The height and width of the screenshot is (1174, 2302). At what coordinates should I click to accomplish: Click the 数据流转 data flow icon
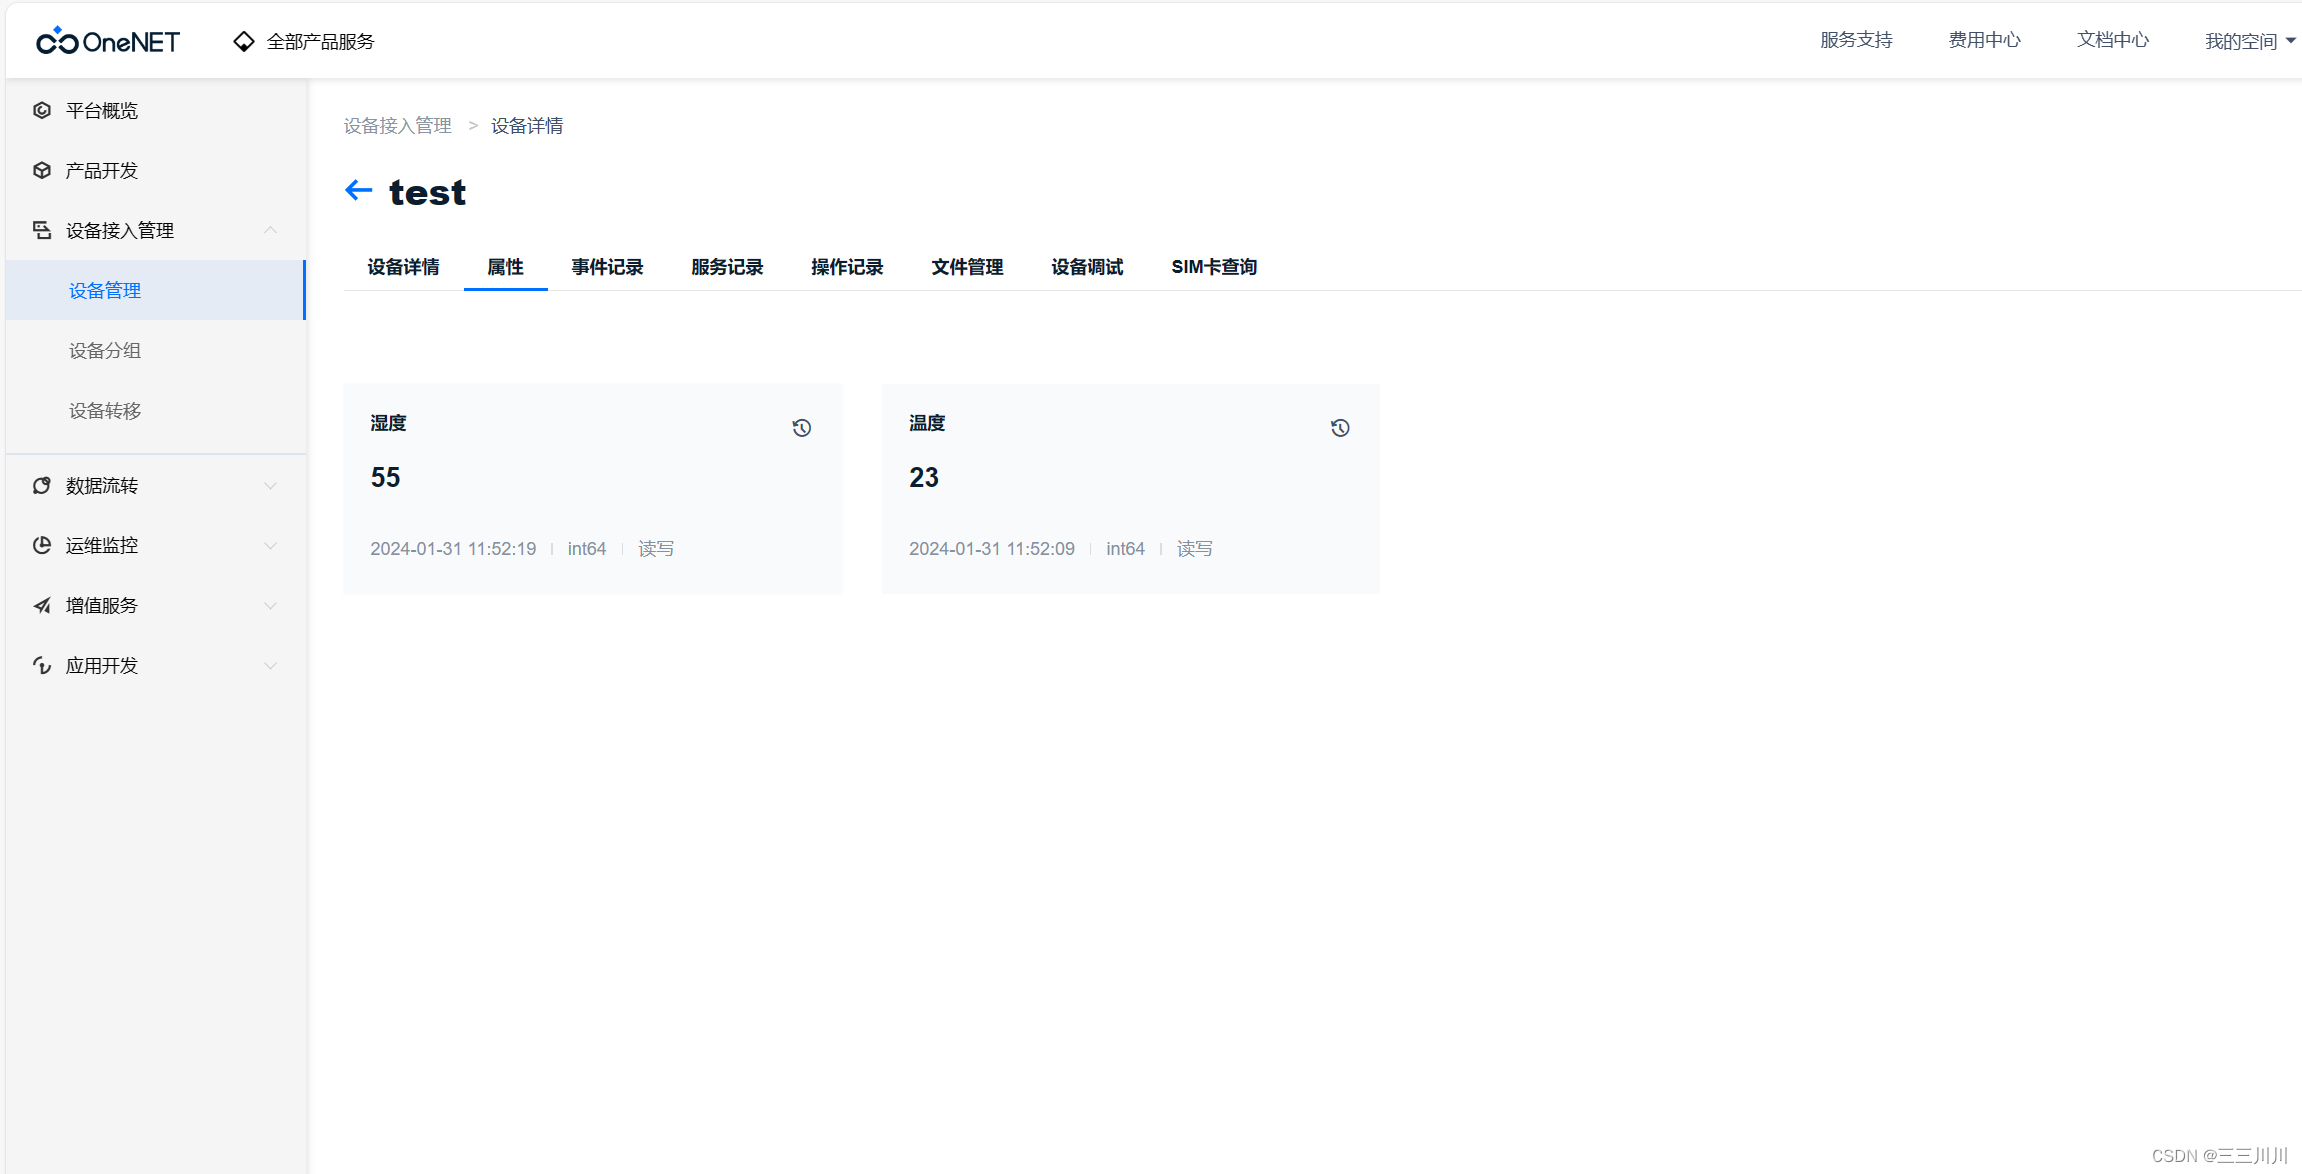click(42, 485)
